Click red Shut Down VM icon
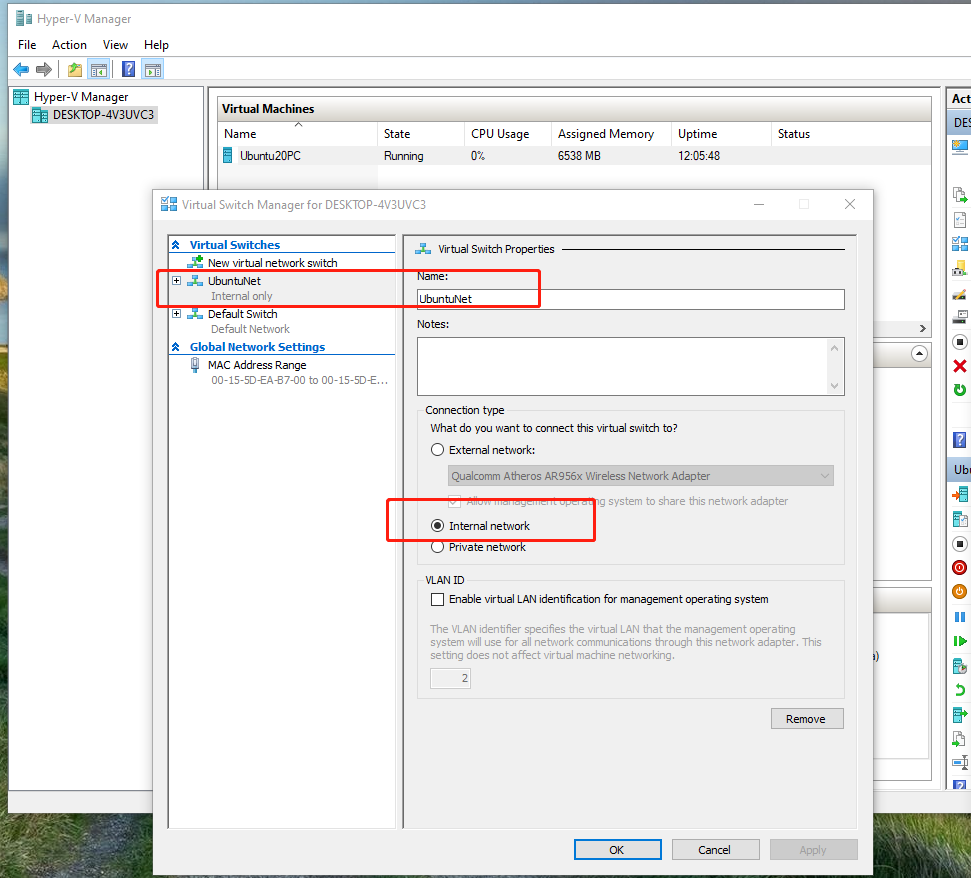The height and width of the screenshot is (878, 971). 959,567
